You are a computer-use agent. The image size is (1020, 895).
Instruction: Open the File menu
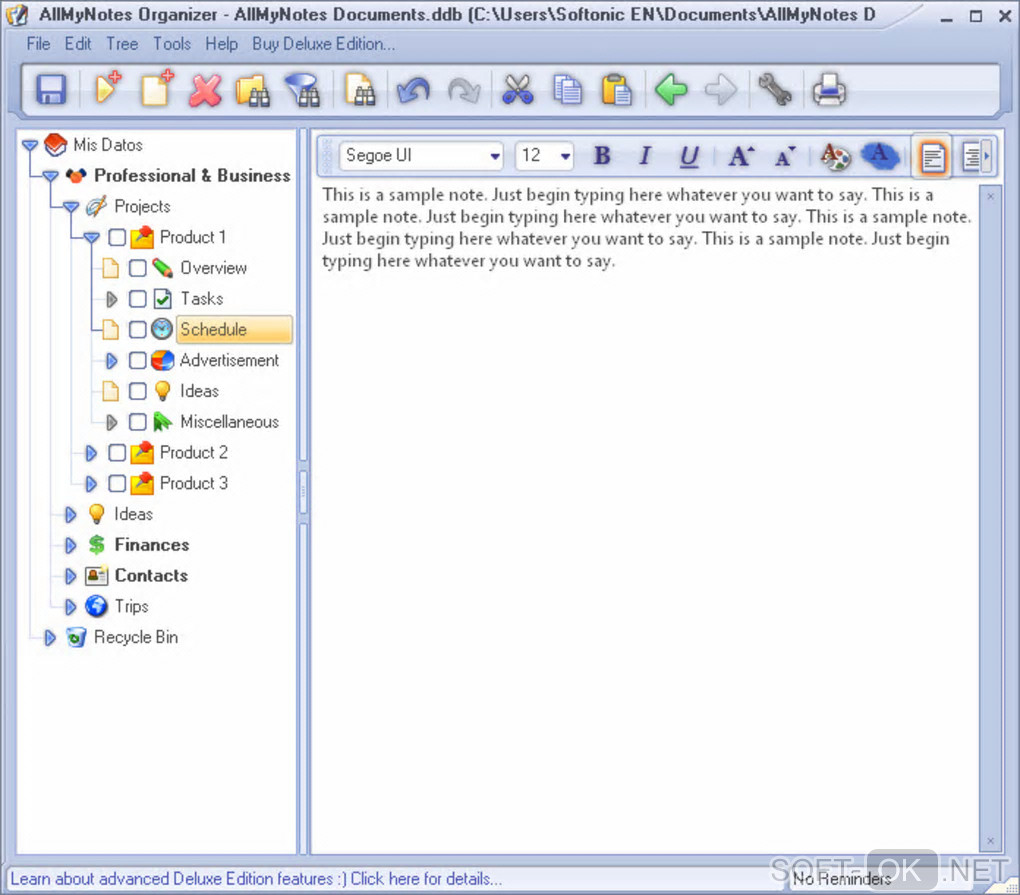point(38,44)
